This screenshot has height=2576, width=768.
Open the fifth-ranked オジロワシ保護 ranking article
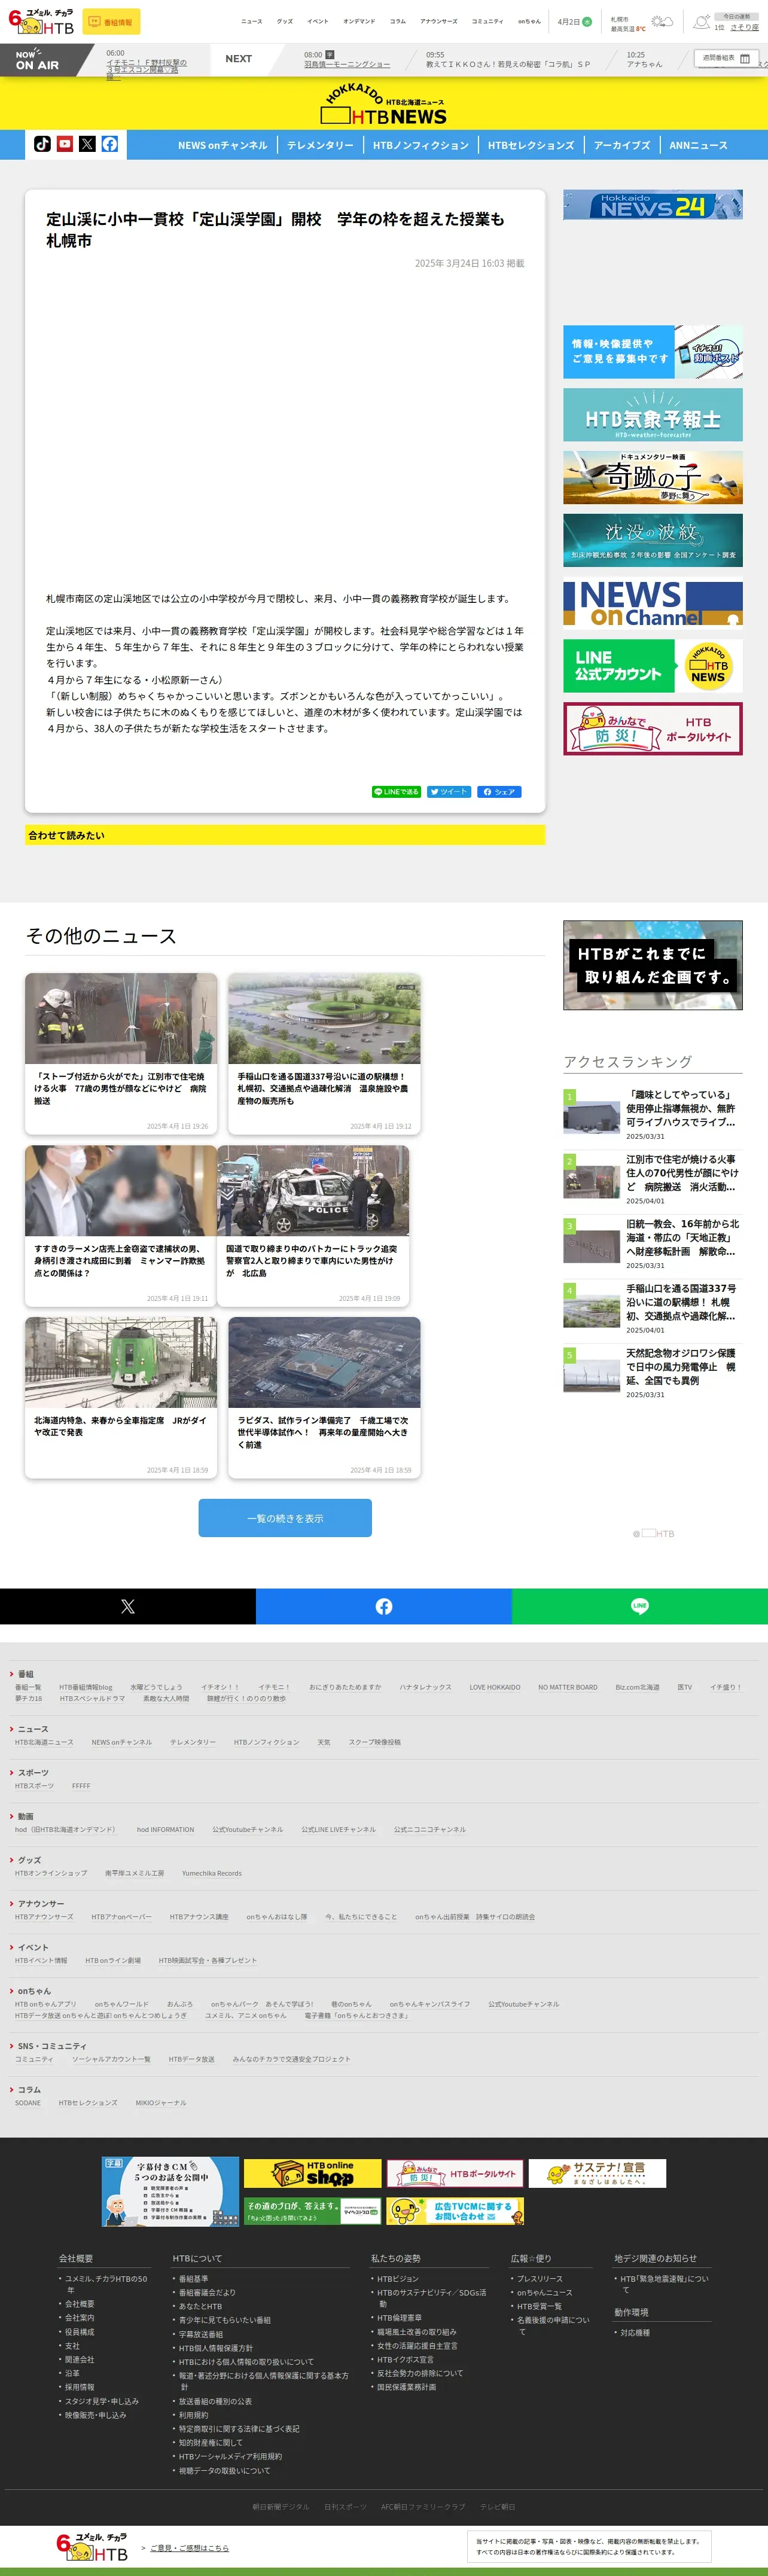coord(653,1373)
